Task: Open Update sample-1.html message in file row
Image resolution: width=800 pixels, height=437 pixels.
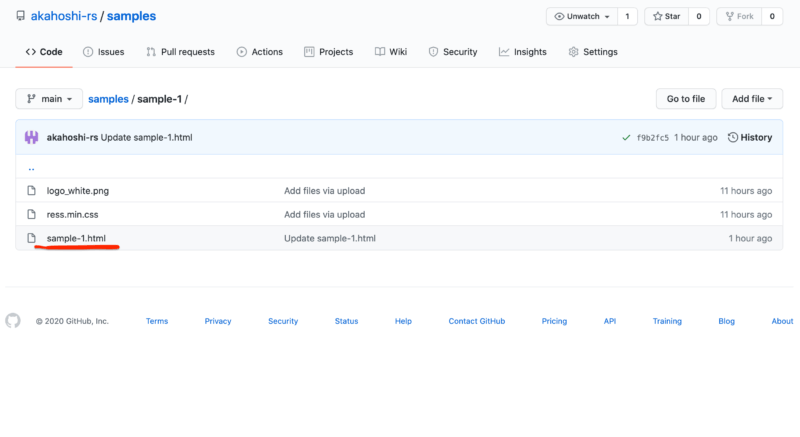Action: click(330, 238)
